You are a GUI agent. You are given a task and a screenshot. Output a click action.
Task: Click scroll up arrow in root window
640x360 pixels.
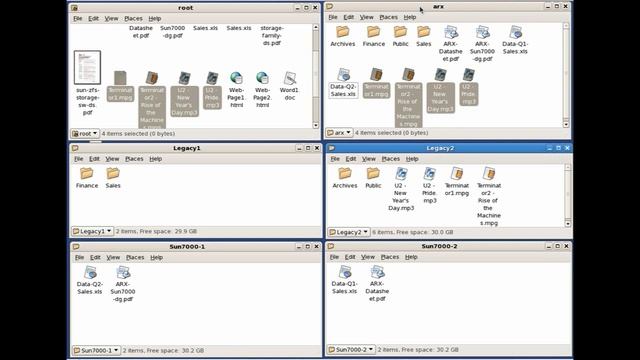tap(316, 27)
